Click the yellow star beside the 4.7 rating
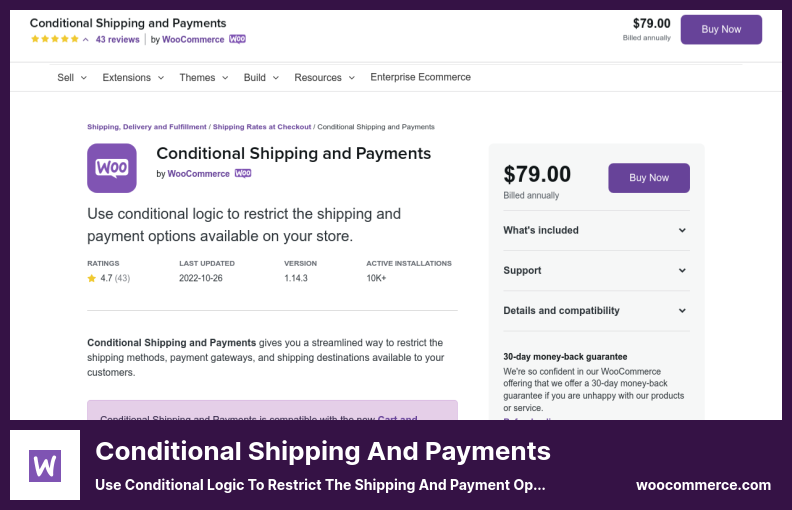 click(x=91, y=278)
